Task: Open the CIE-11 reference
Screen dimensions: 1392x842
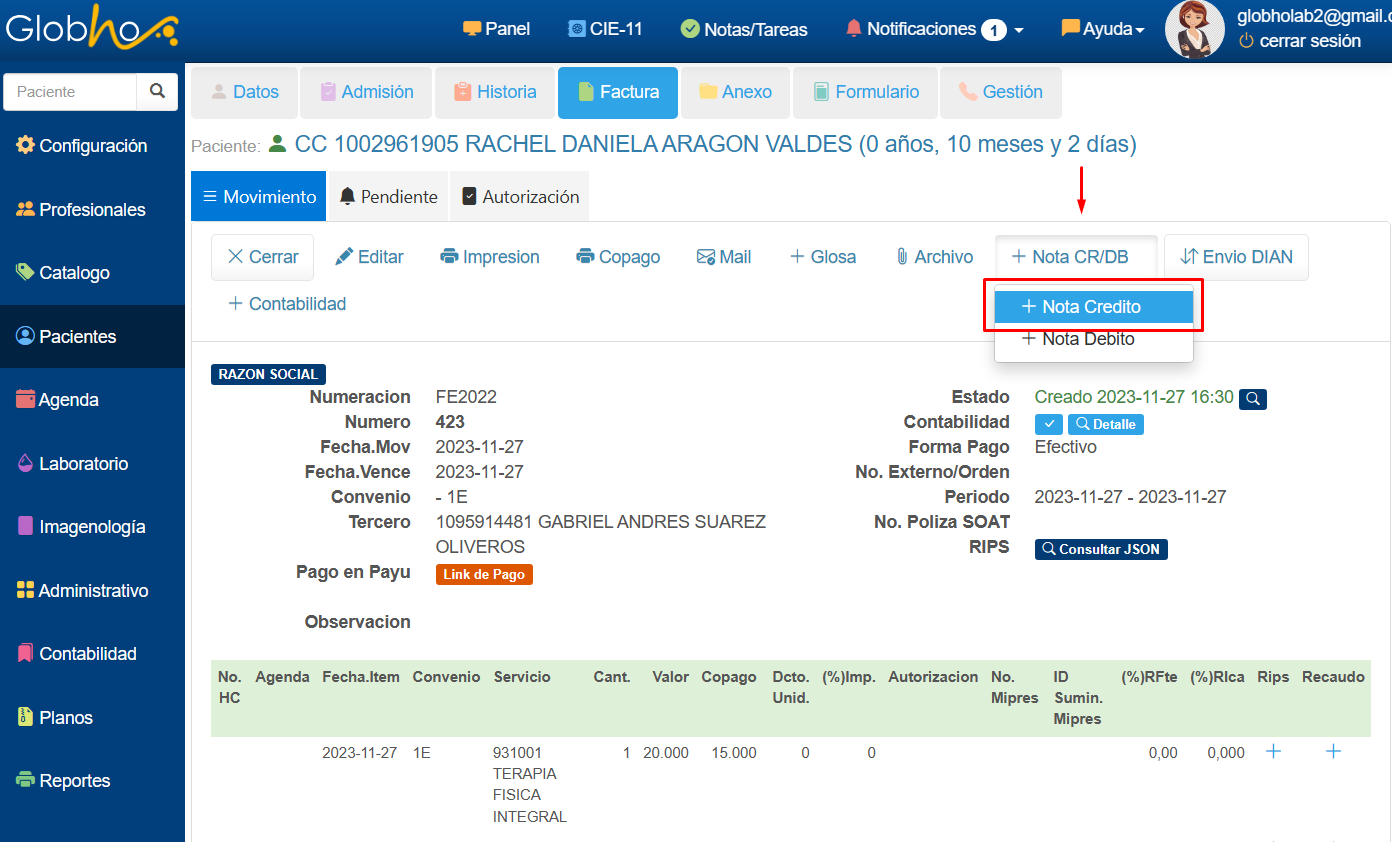Action: tap(605, 29)
